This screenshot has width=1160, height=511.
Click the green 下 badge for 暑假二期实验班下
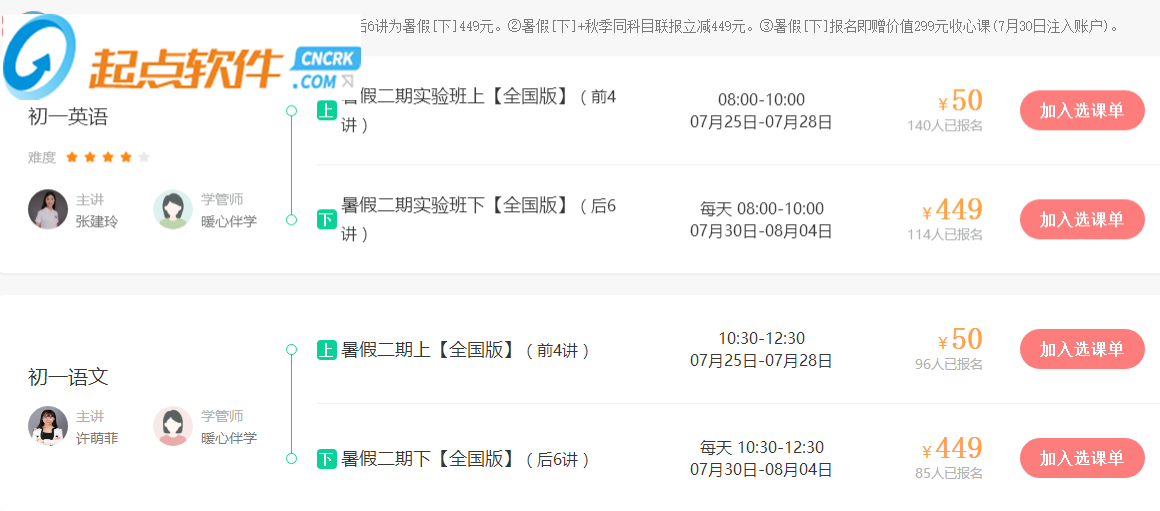326,219
